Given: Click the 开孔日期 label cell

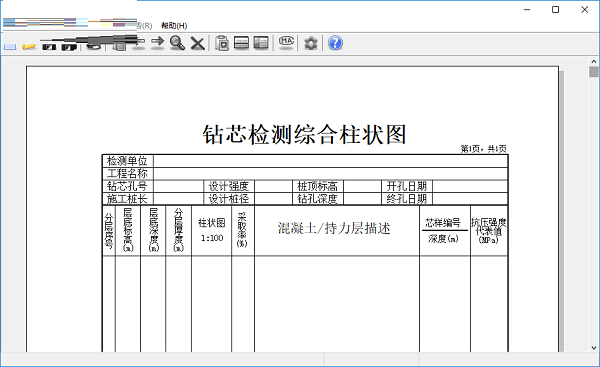Looking at the screenshot, I should click(x=407, y=186).
